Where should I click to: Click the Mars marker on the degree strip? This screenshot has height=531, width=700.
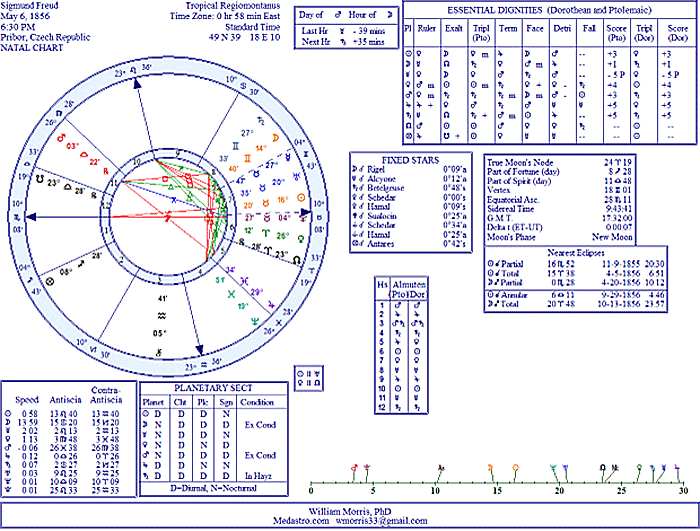[354, 468]
